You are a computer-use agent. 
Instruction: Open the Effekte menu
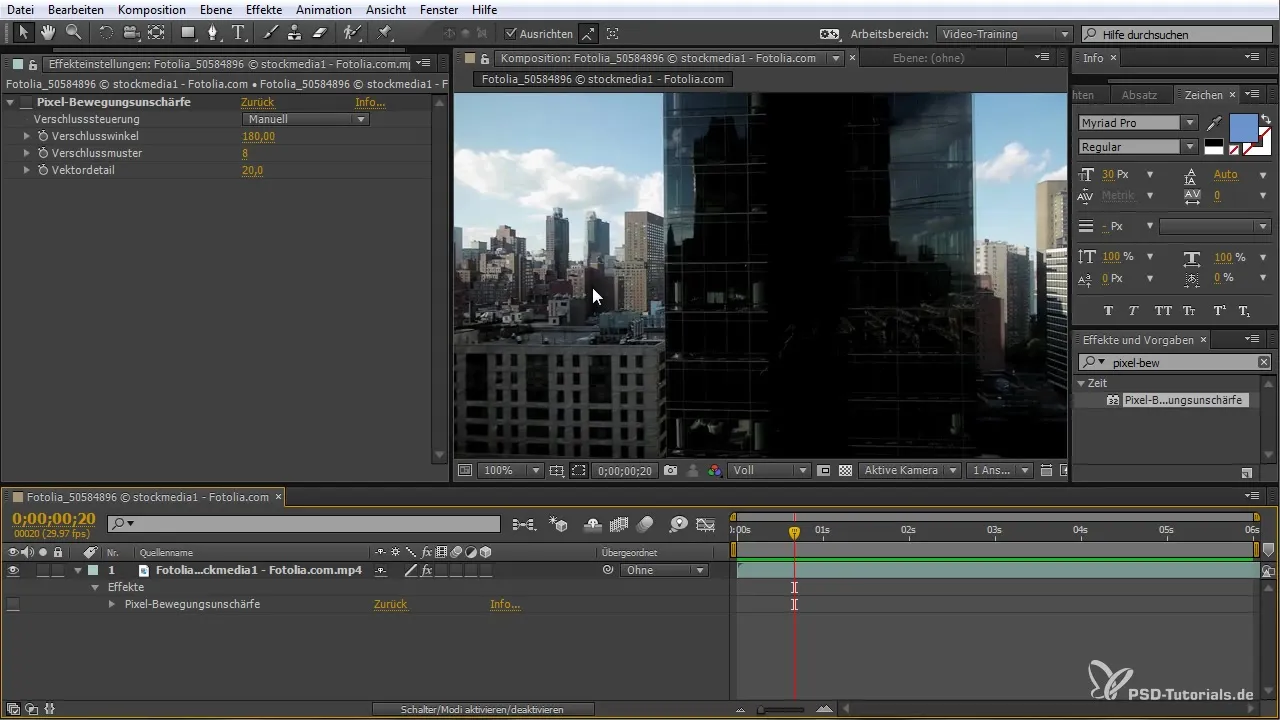tap(264, 9)
